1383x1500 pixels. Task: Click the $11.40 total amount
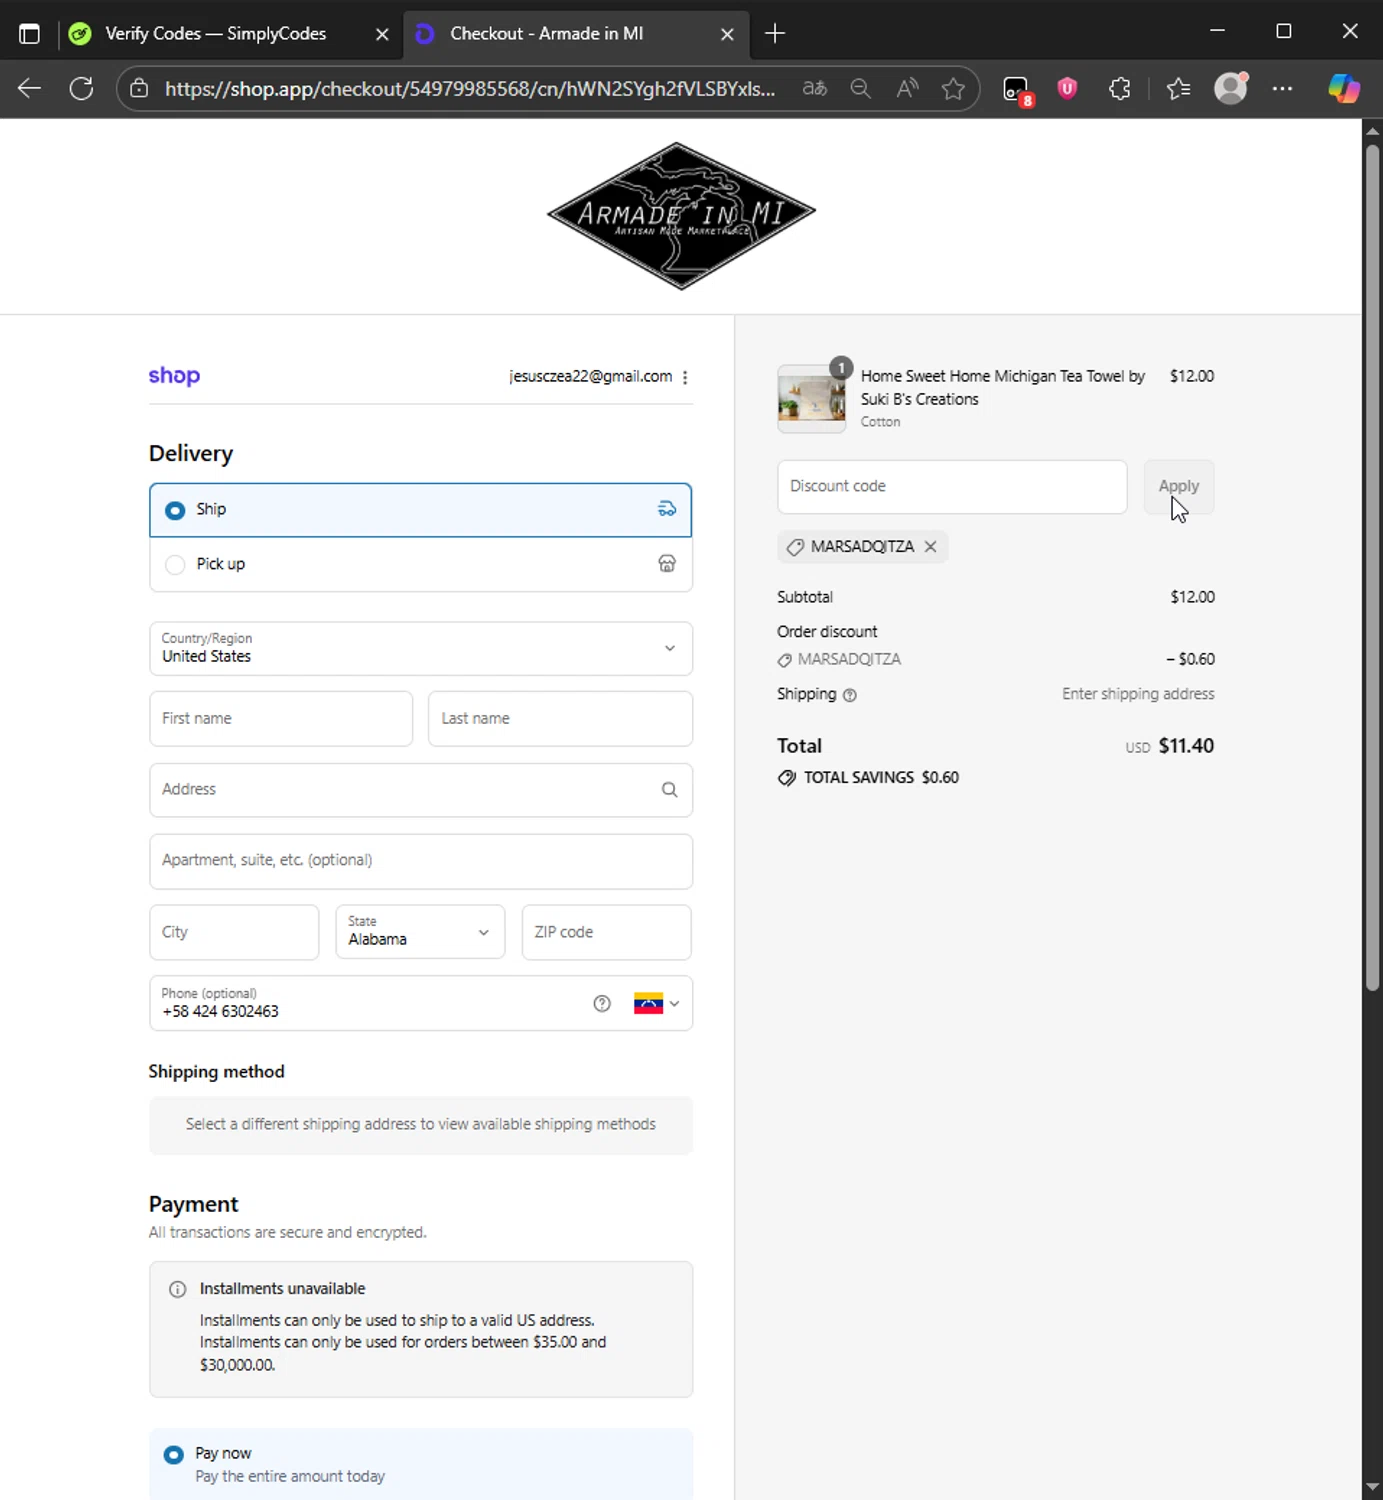tap(1186, 746)
